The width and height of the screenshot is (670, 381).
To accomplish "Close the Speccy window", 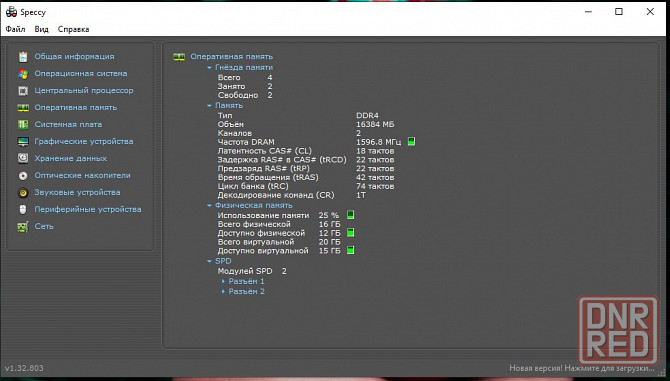I will pyautogui.click(x=650, y=12).
